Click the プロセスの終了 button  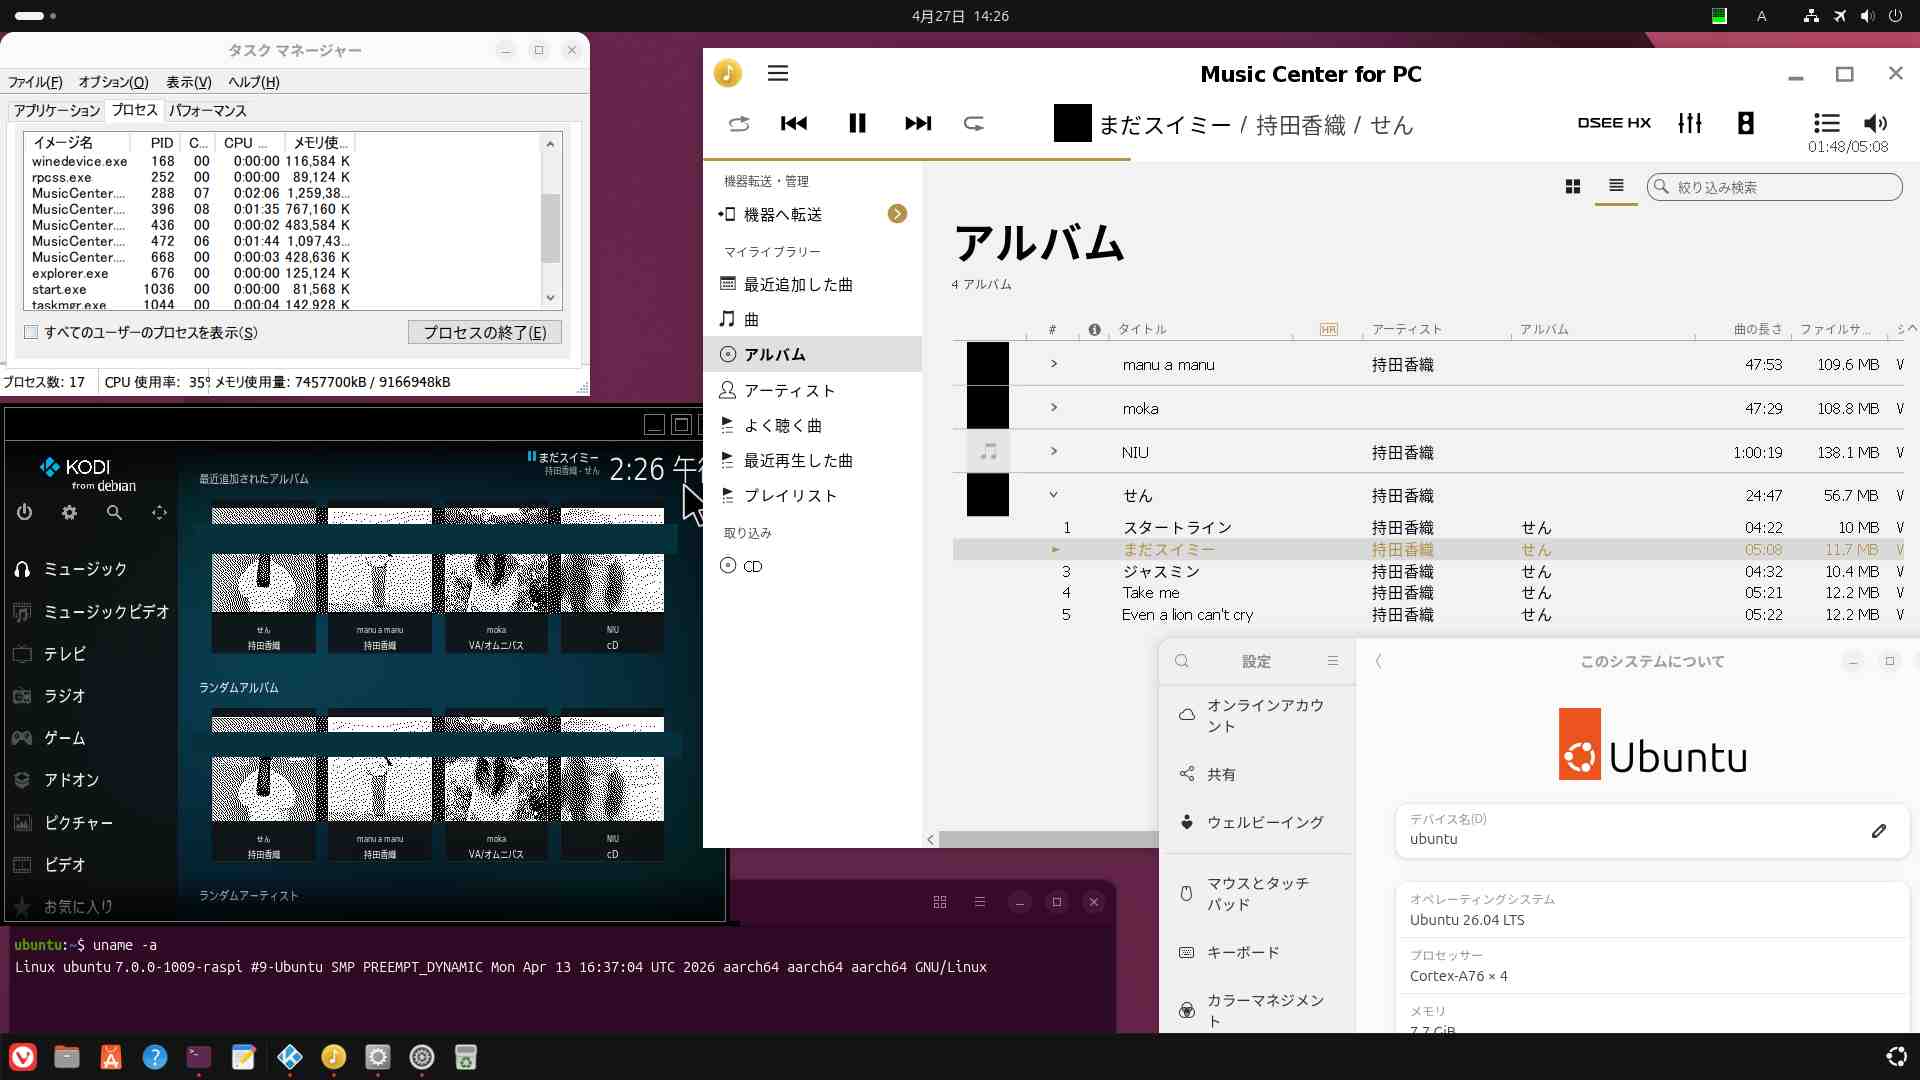click(484, 332)
